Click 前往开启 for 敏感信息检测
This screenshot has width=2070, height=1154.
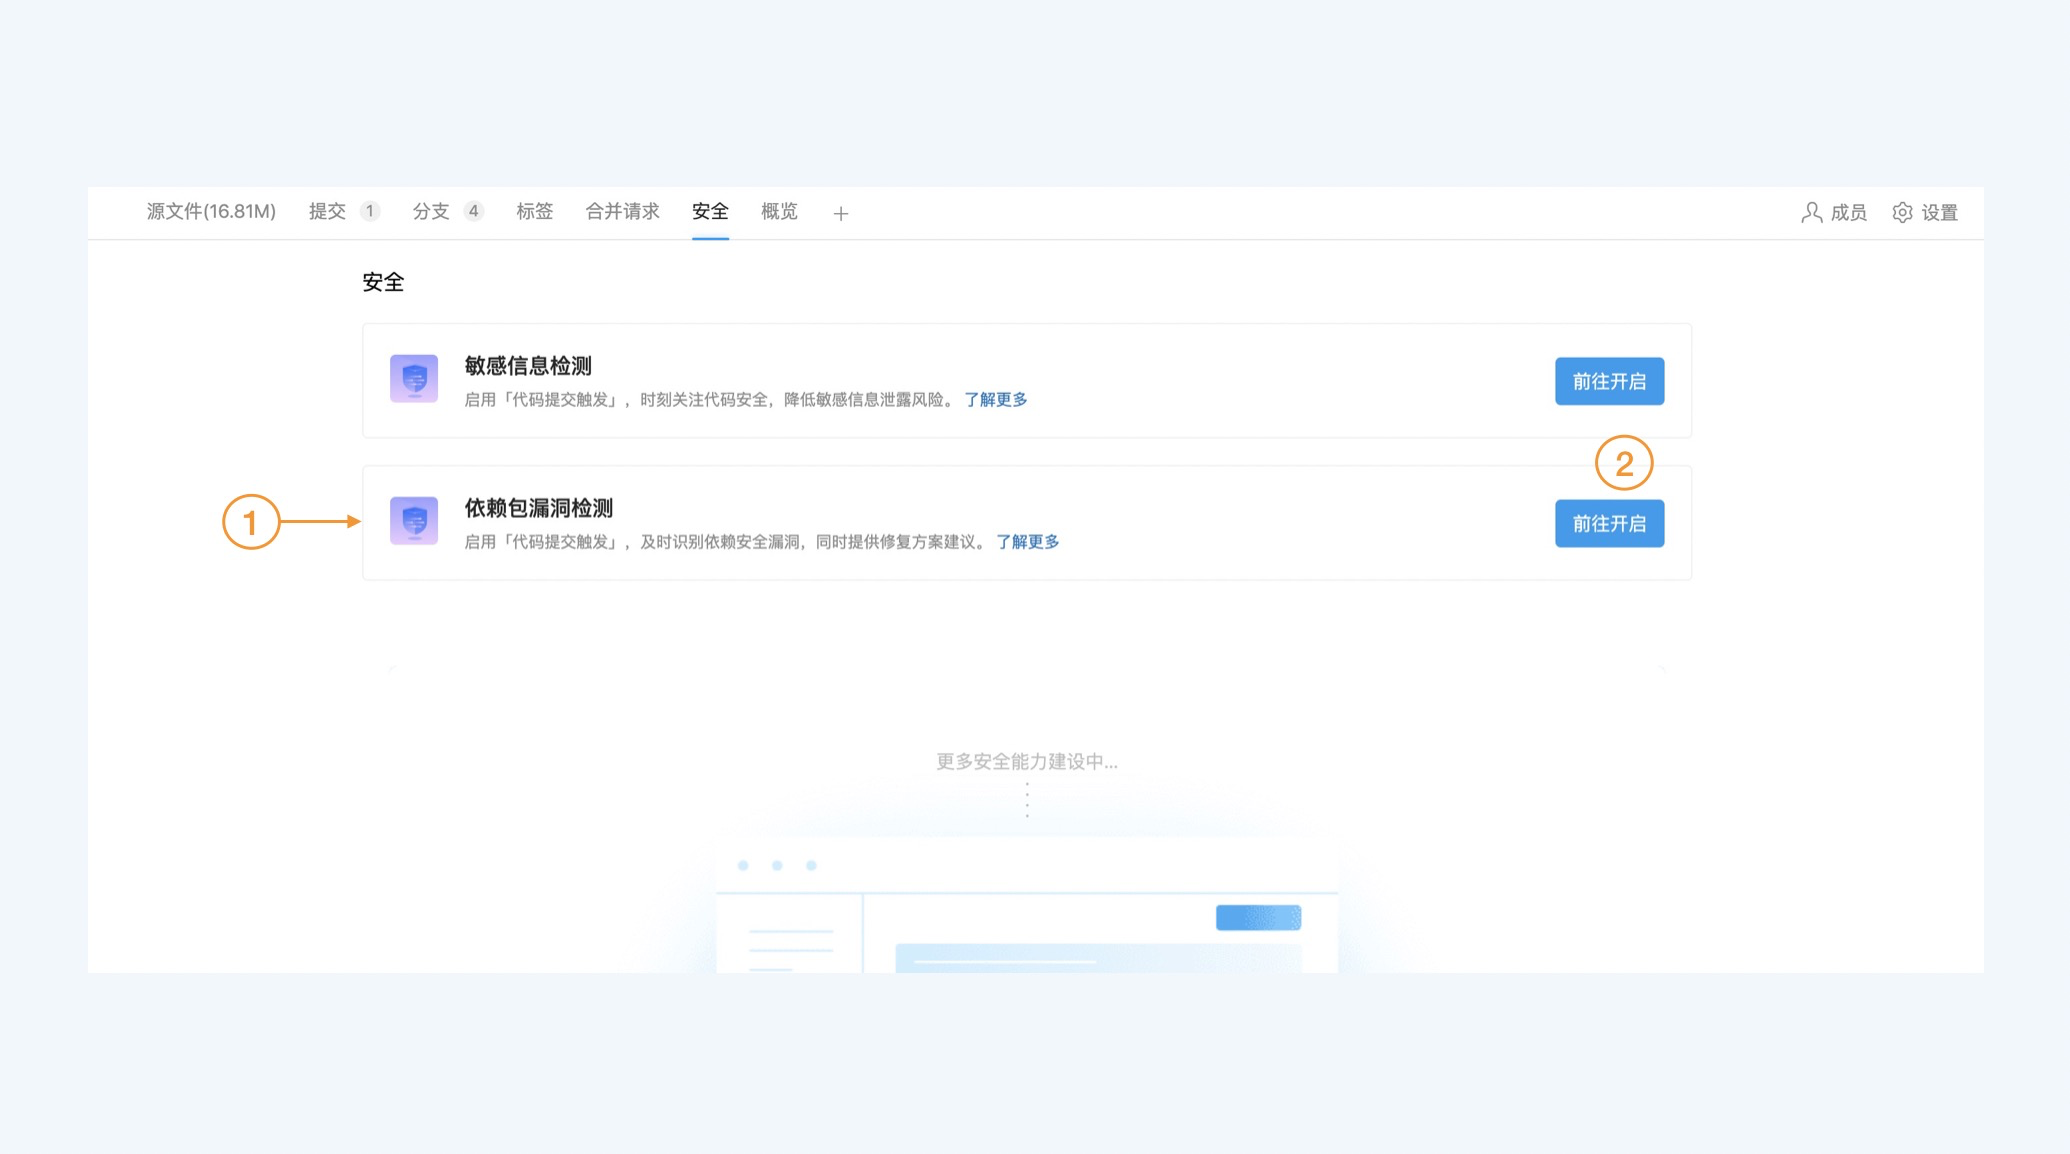[x=1609, y=381]
